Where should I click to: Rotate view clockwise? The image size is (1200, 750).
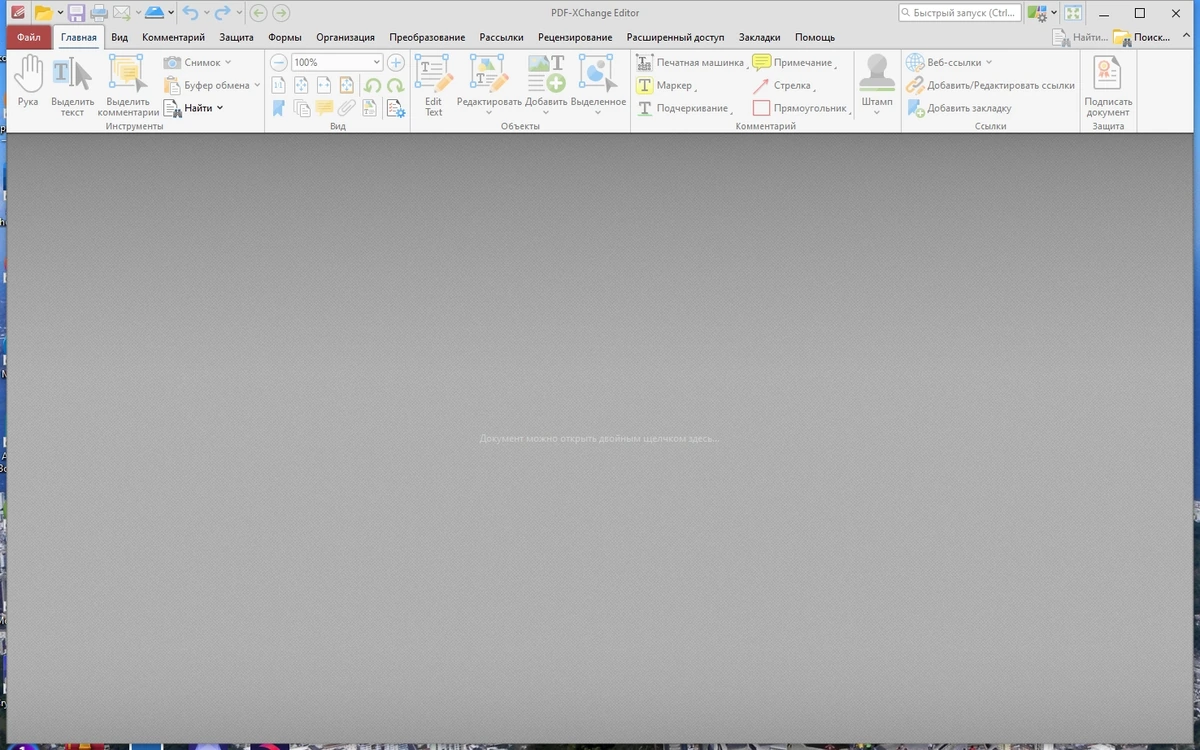click(395, 86)
